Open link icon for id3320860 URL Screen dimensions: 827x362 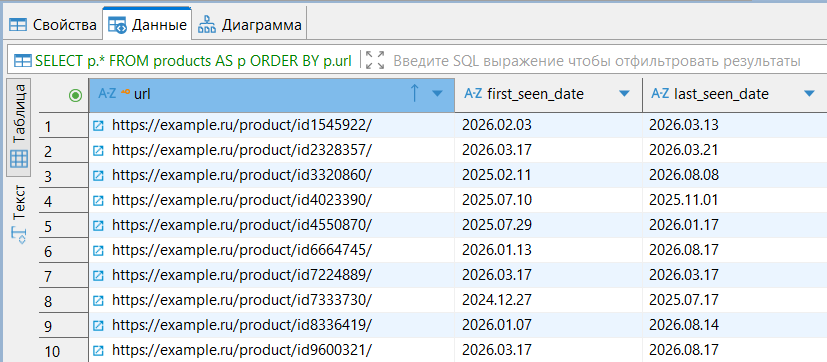click(98, 175)
